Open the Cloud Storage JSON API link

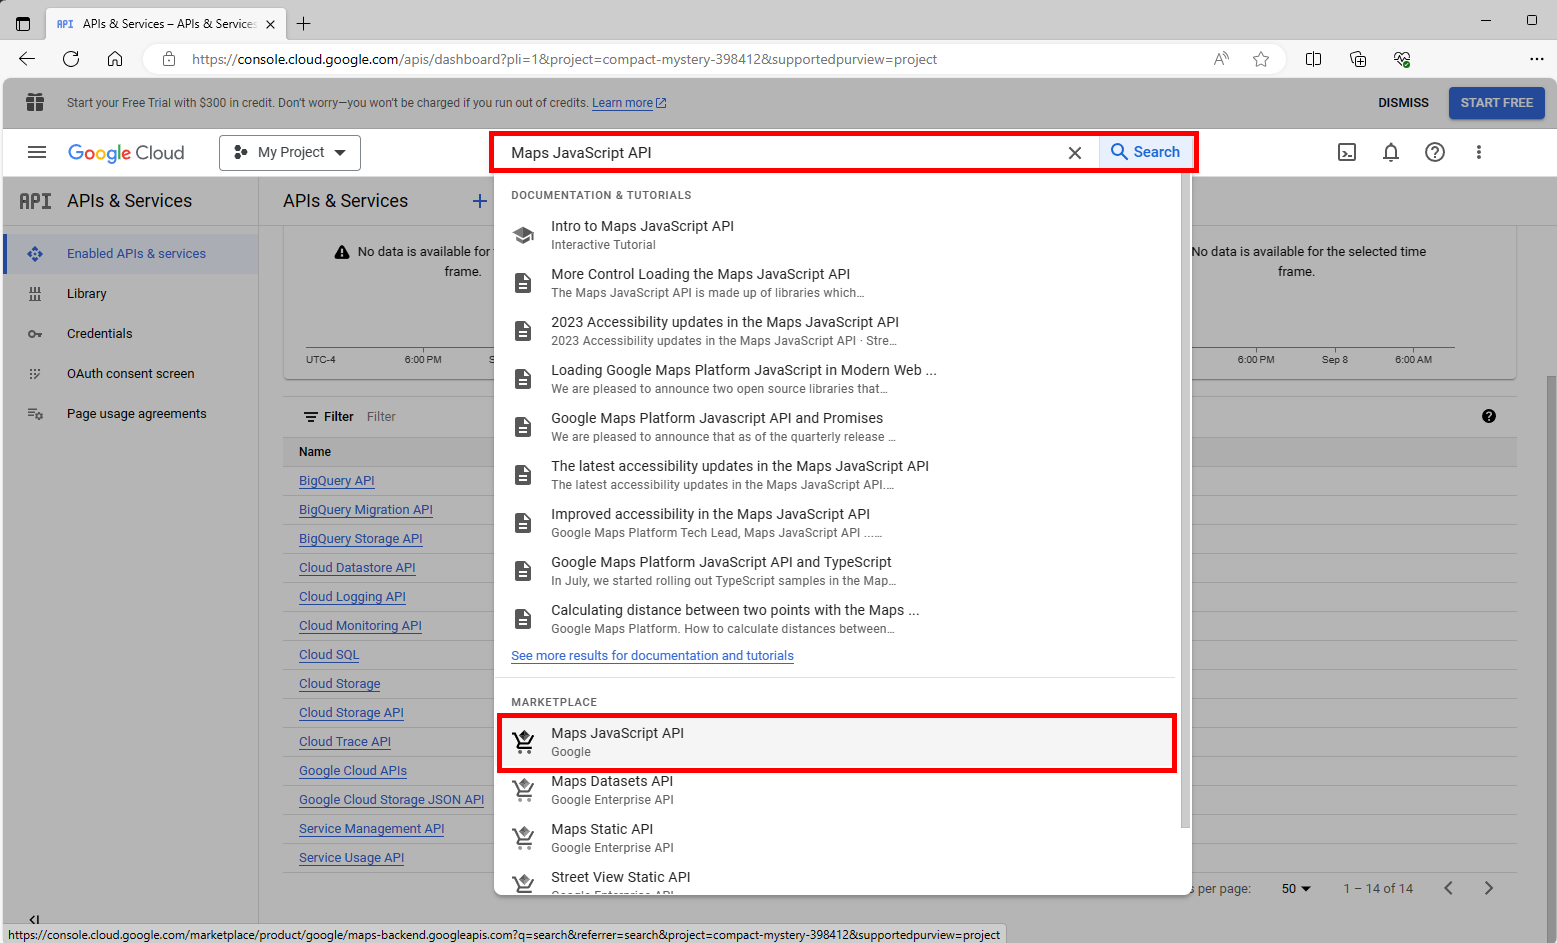coord(391,800)
